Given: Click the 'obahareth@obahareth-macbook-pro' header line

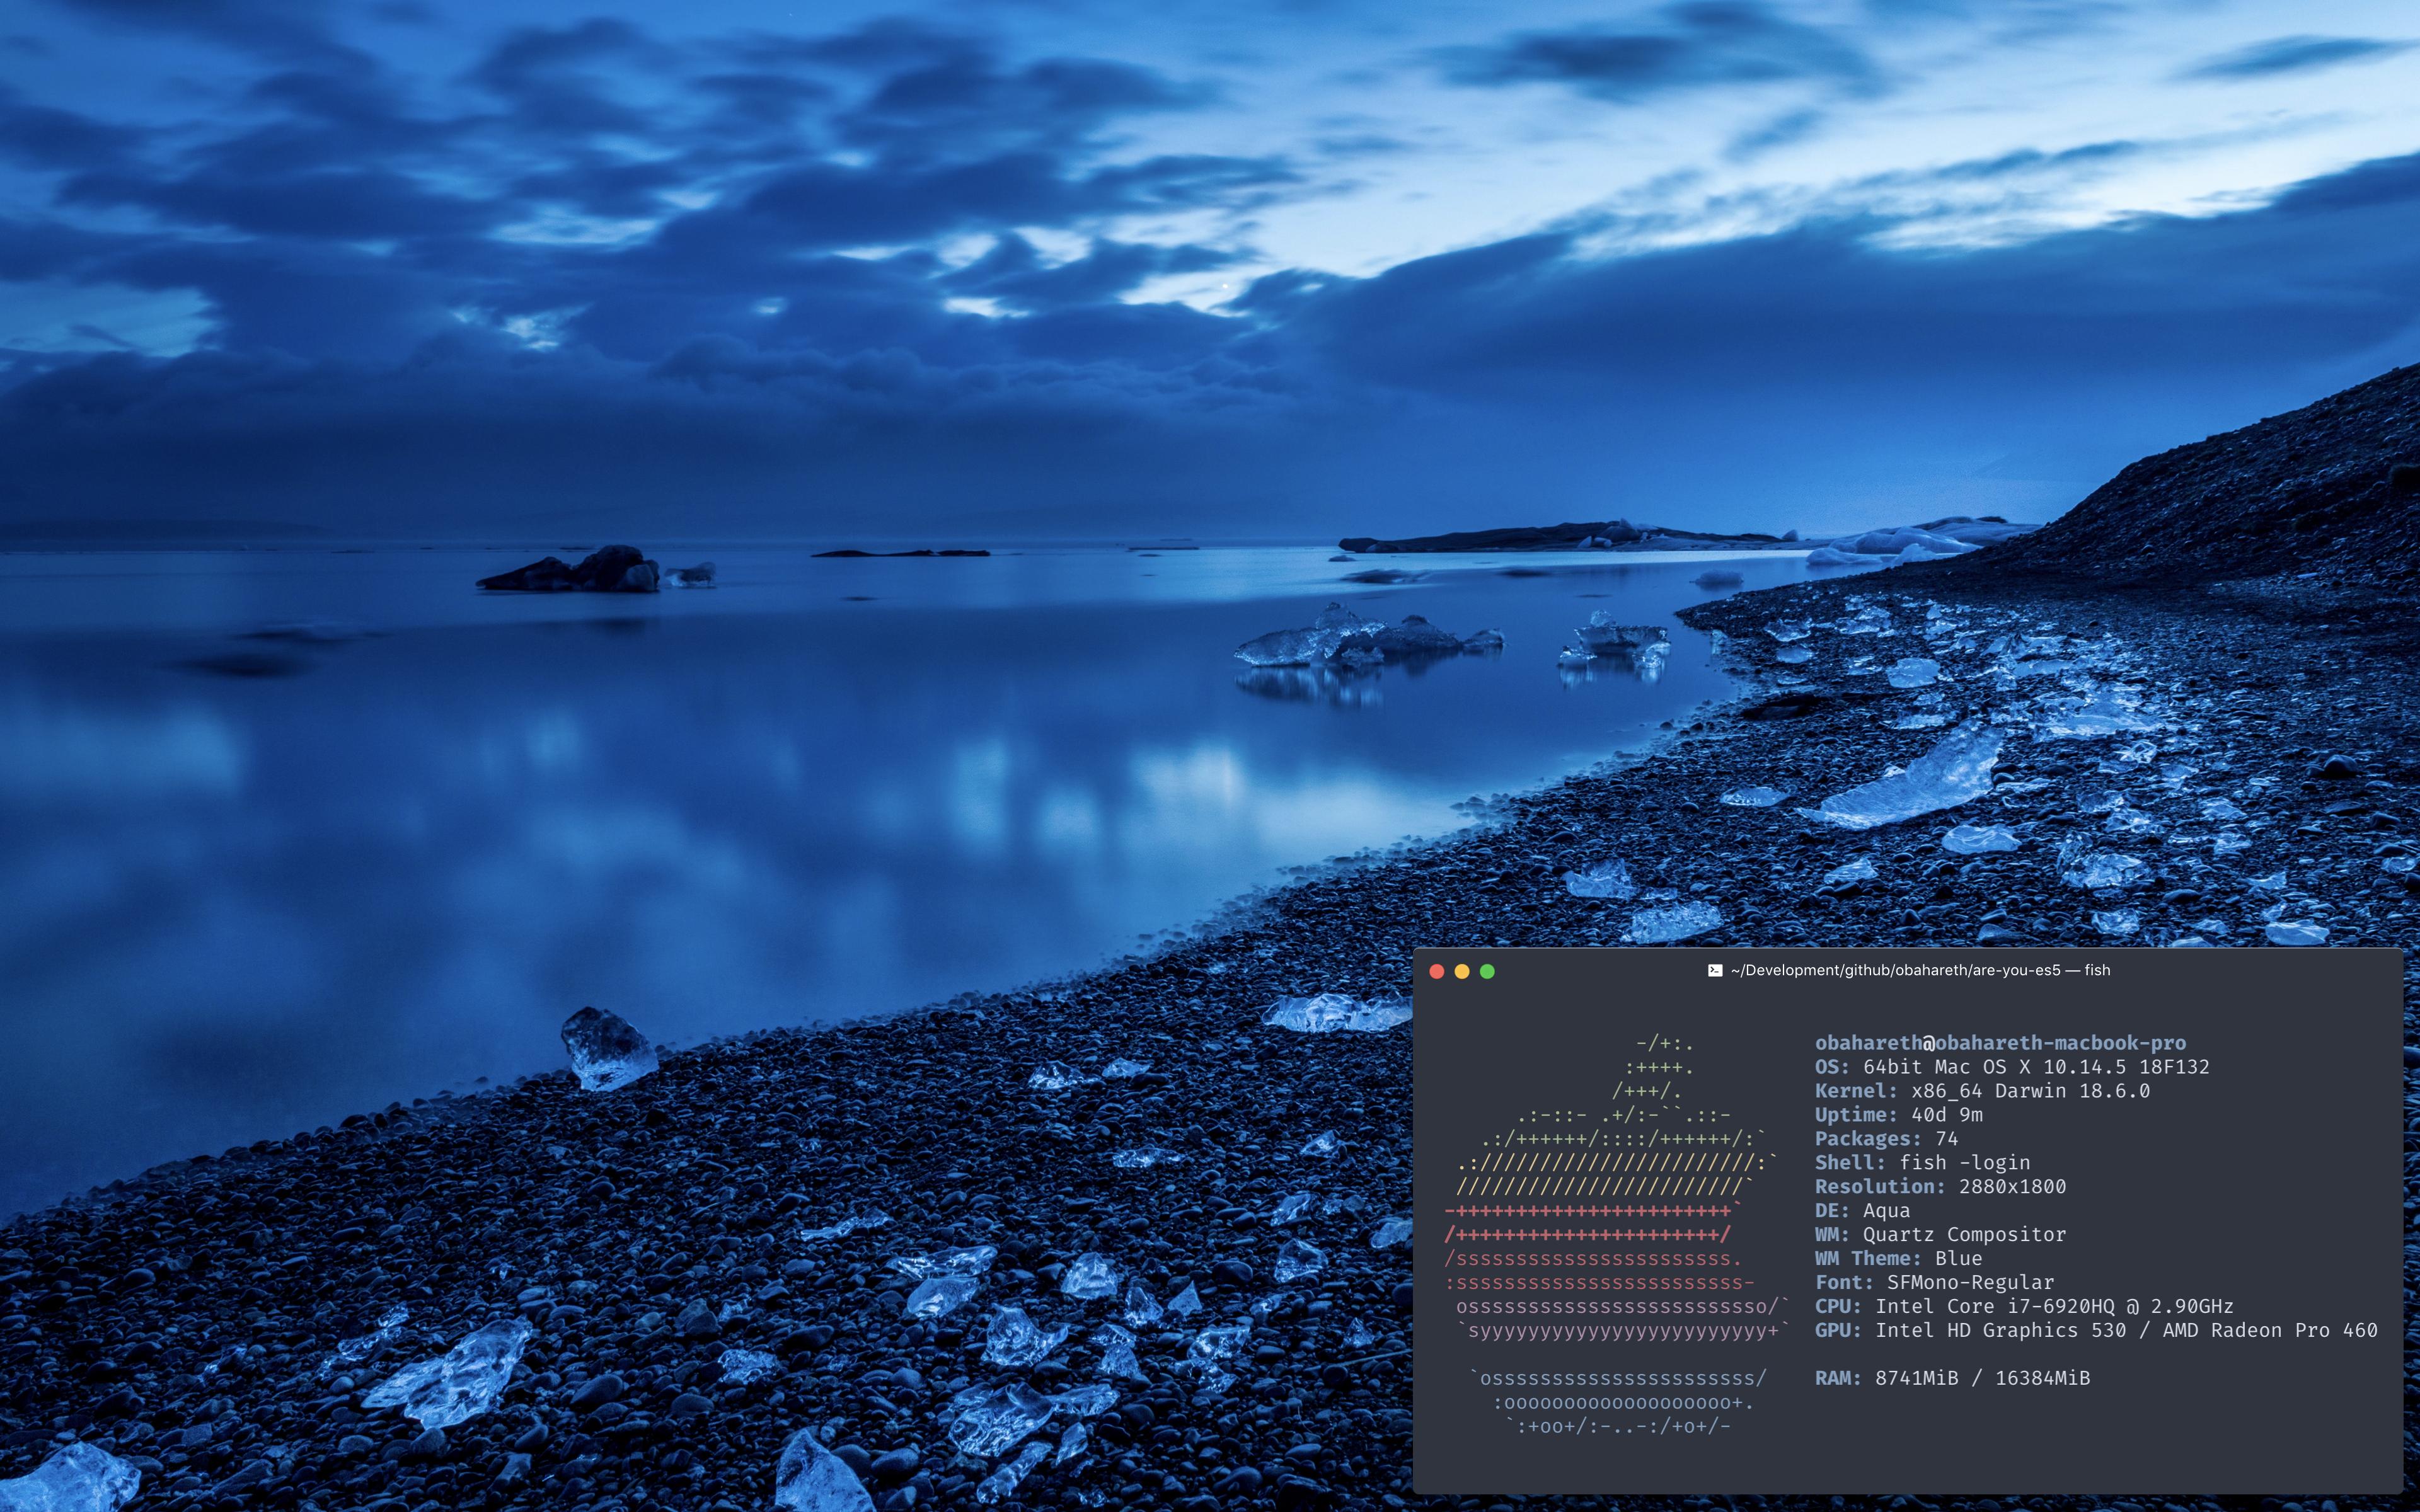Looking at the screenshot, I should tap(2000, 1042).
